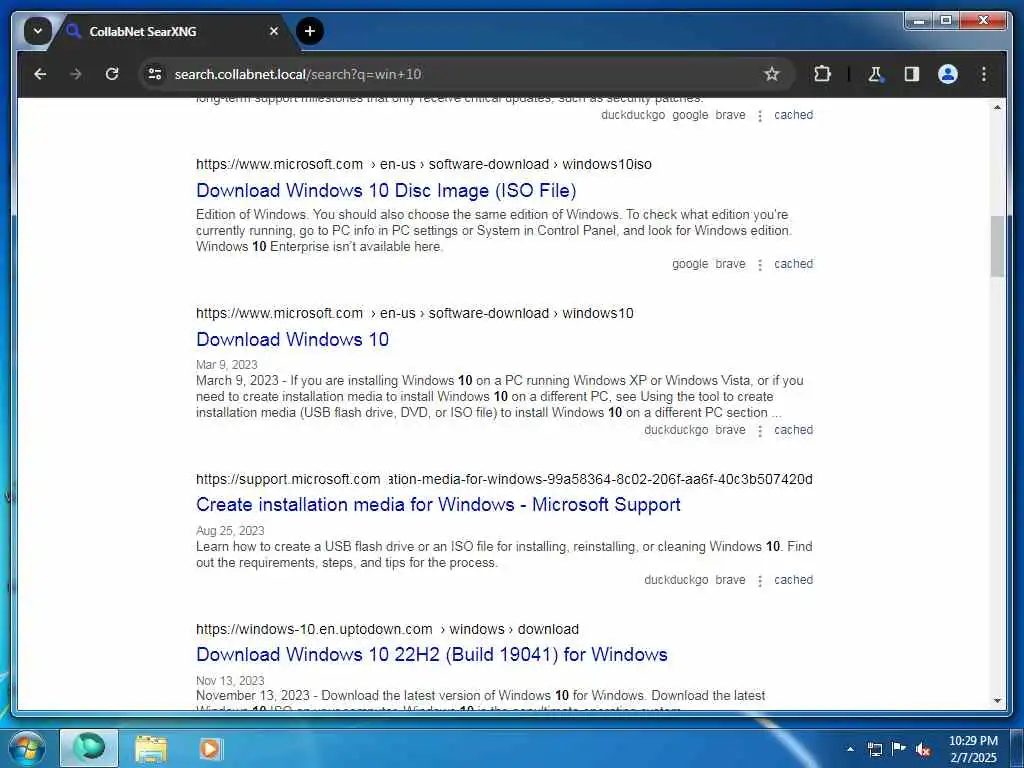Close the CollabNet SearXNG tab
This screenshot has height=768, width=1024.
[274, 31]
